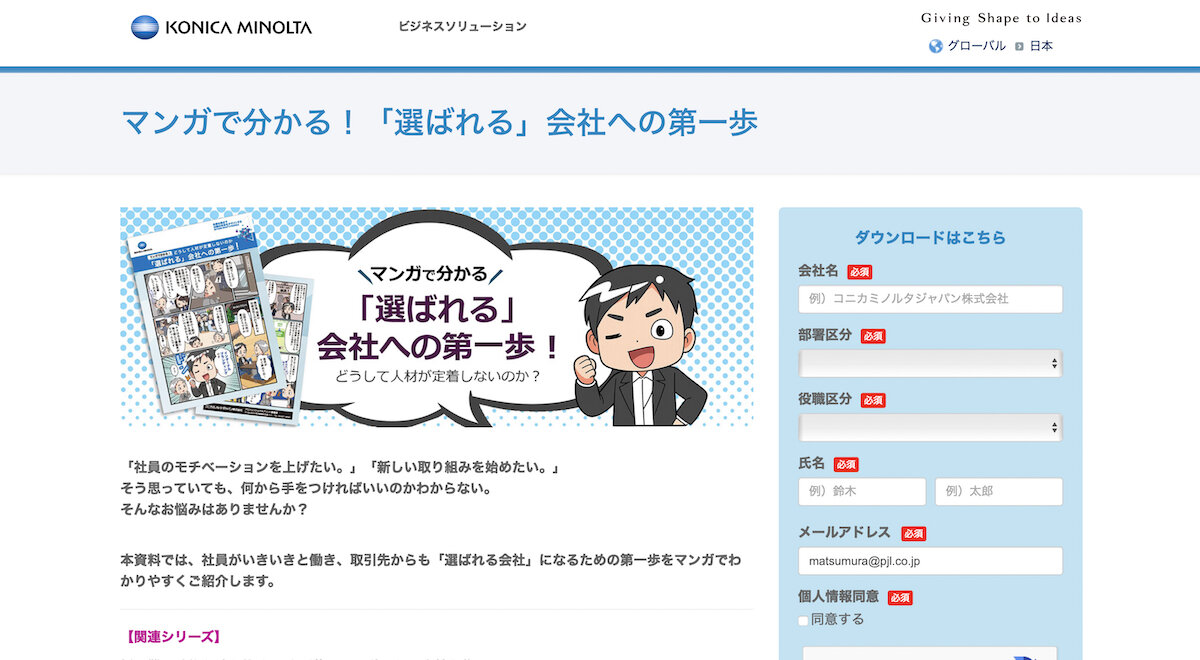Click the small arrow icon beside 日本
The width and height of the screenshot is (1200, 660).
pos(1019,46)
